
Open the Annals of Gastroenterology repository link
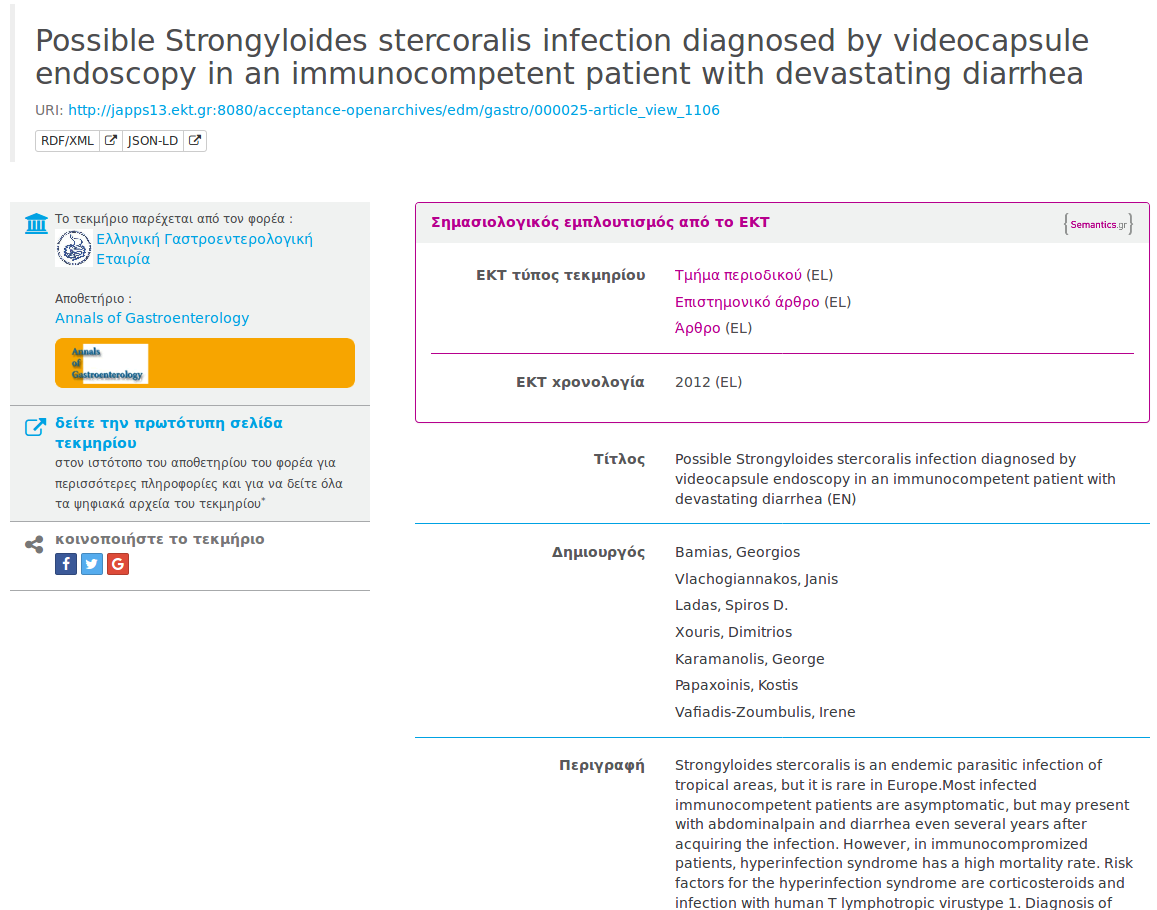click(152, 318)
